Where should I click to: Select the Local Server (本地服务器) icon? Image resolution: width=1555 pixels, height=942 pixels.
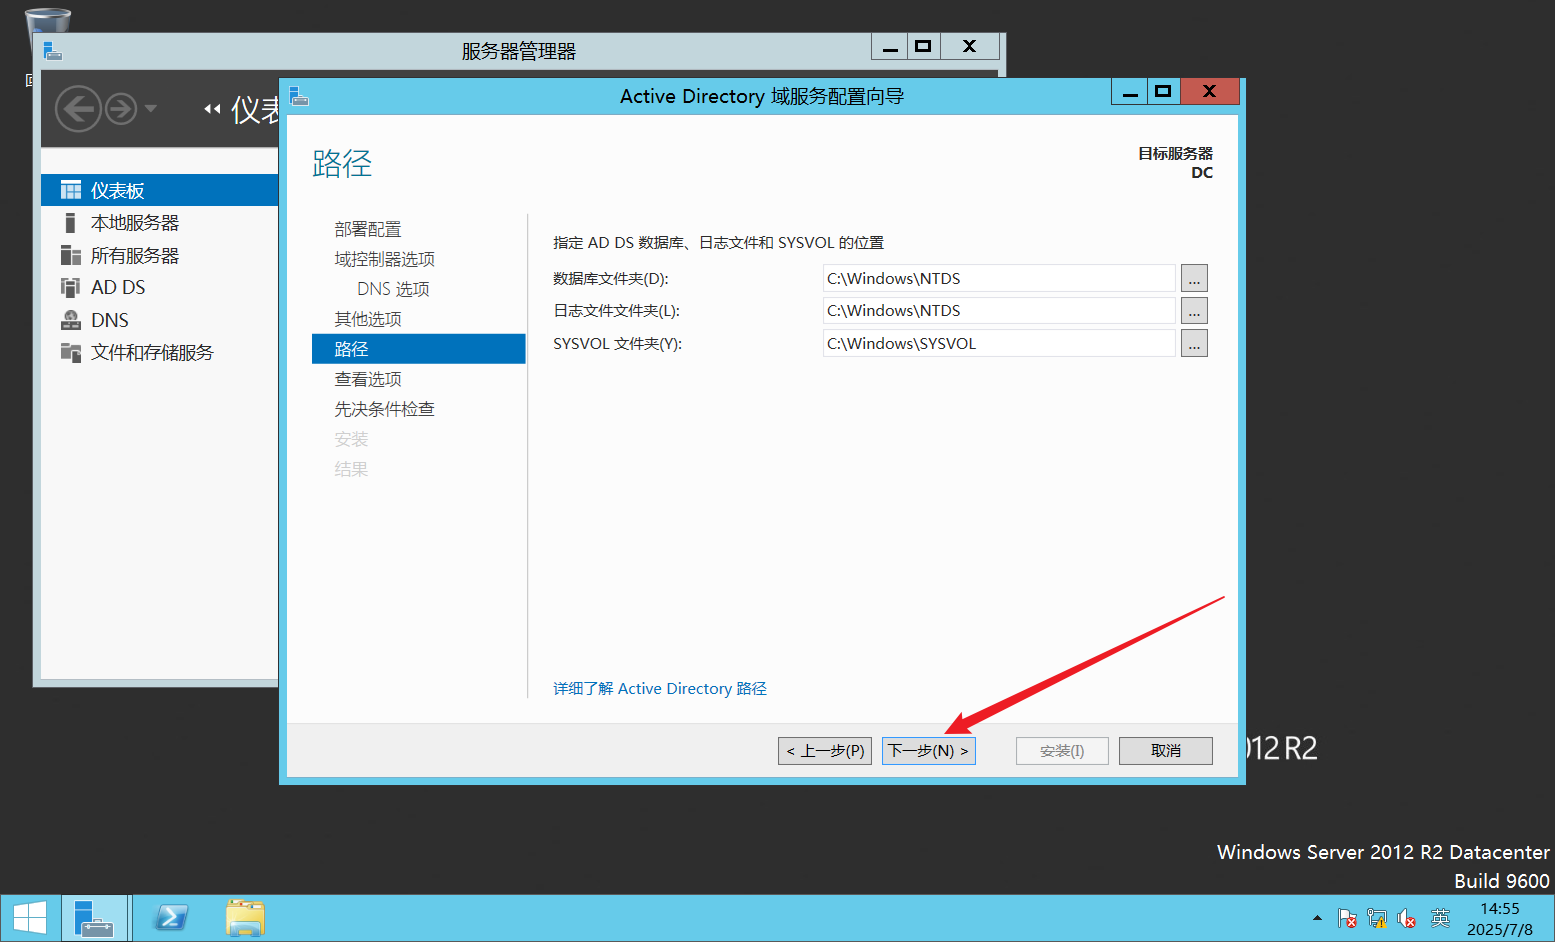(x=70, y=223)
